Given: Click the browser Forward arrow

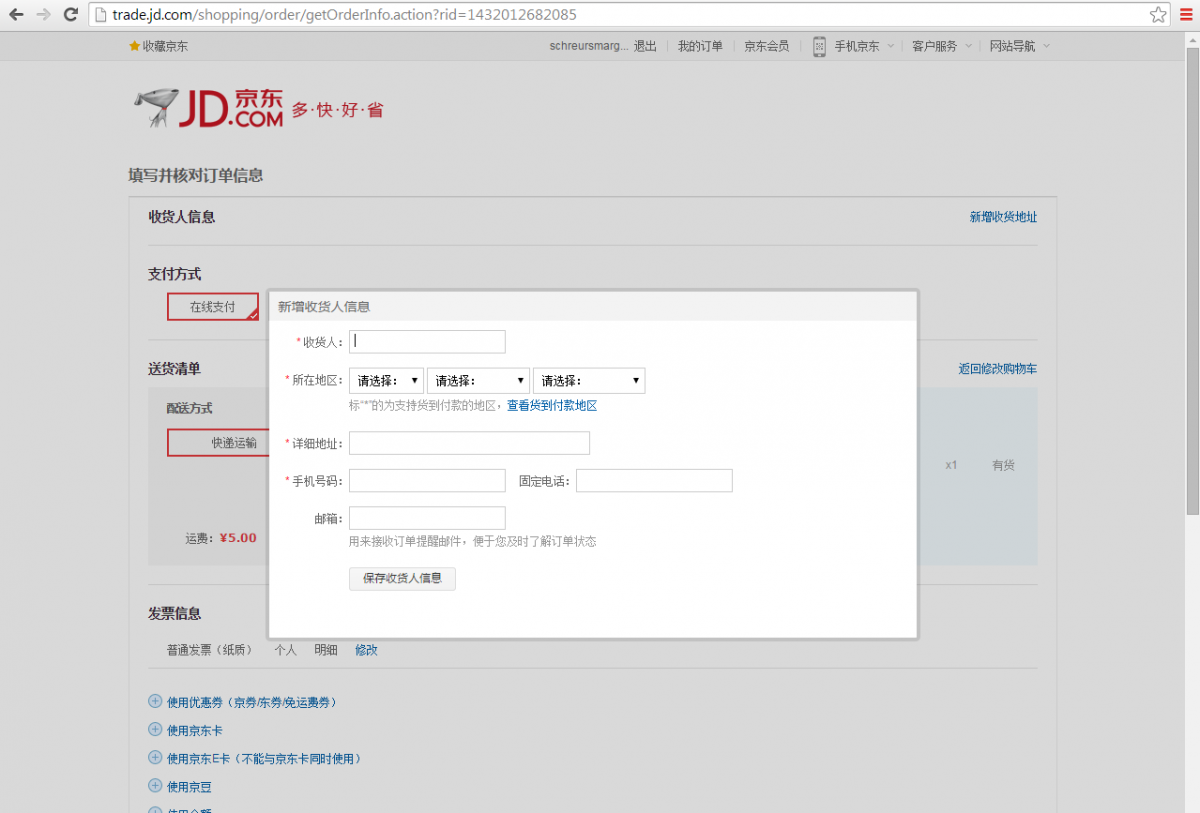Looking at the screenshot, I should point(43,15).
